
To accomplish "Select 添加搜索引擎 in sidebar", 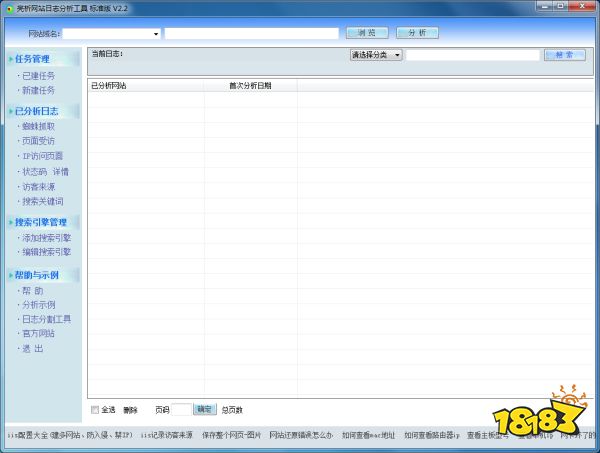I will (x=46, y=238).
